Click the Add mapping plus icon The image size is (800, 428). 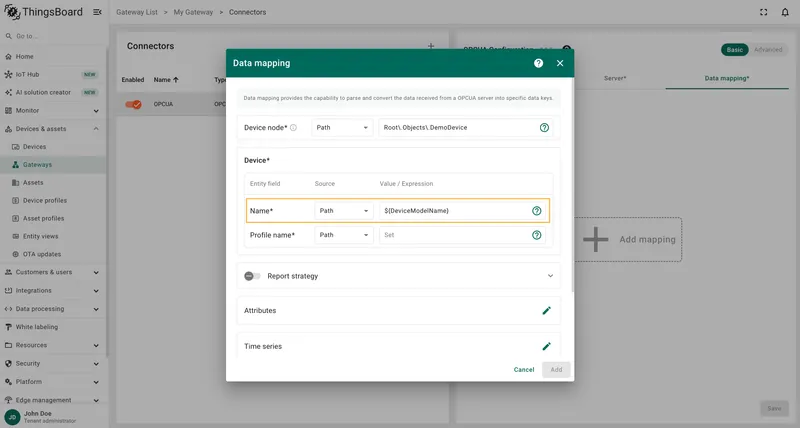click(x=595, y=239)
